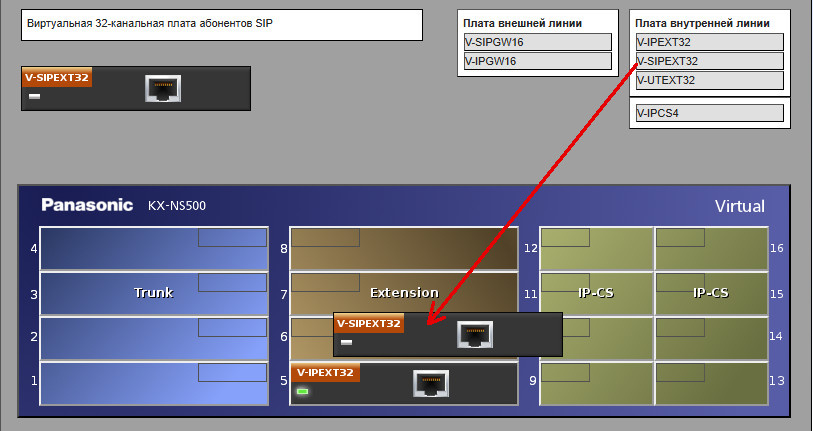Click V-SIPEXT32 label on preview card
Image resolution: width=813 pixels, height=431 pixels.
[x=57, y=77]
